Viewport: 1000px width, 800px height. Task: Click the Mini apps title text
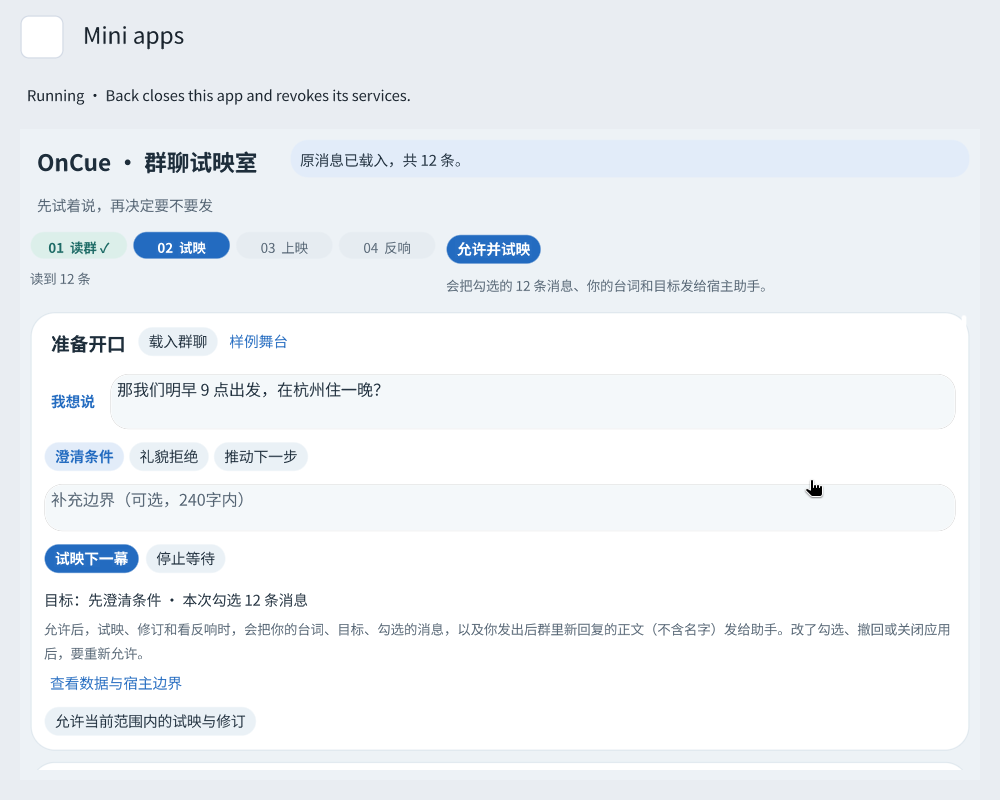click(134, 36)
